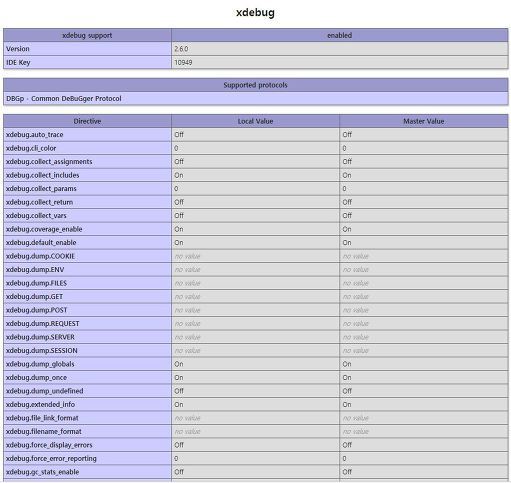This screenshot has width=511, height=483.
Task: Click master value of xdebug.collect_includes
Action: coord(347,175)
